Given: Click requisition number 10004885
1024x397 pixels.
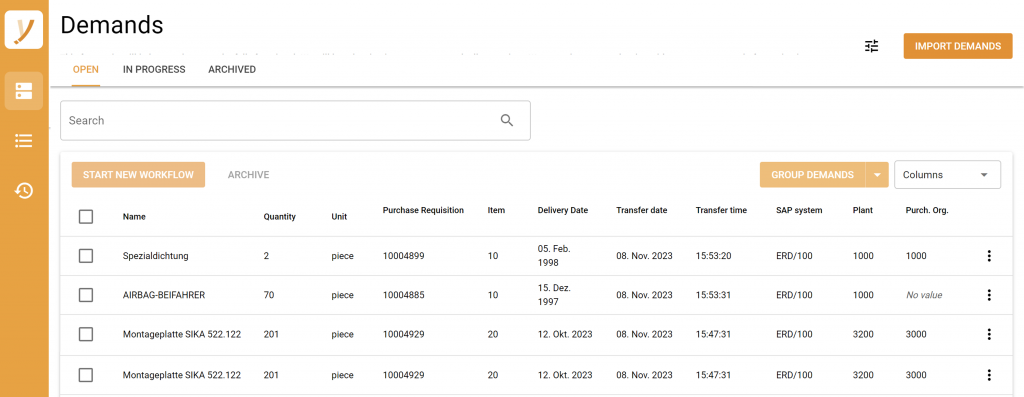Looking at the screenshot, I should tap(404, 295).
